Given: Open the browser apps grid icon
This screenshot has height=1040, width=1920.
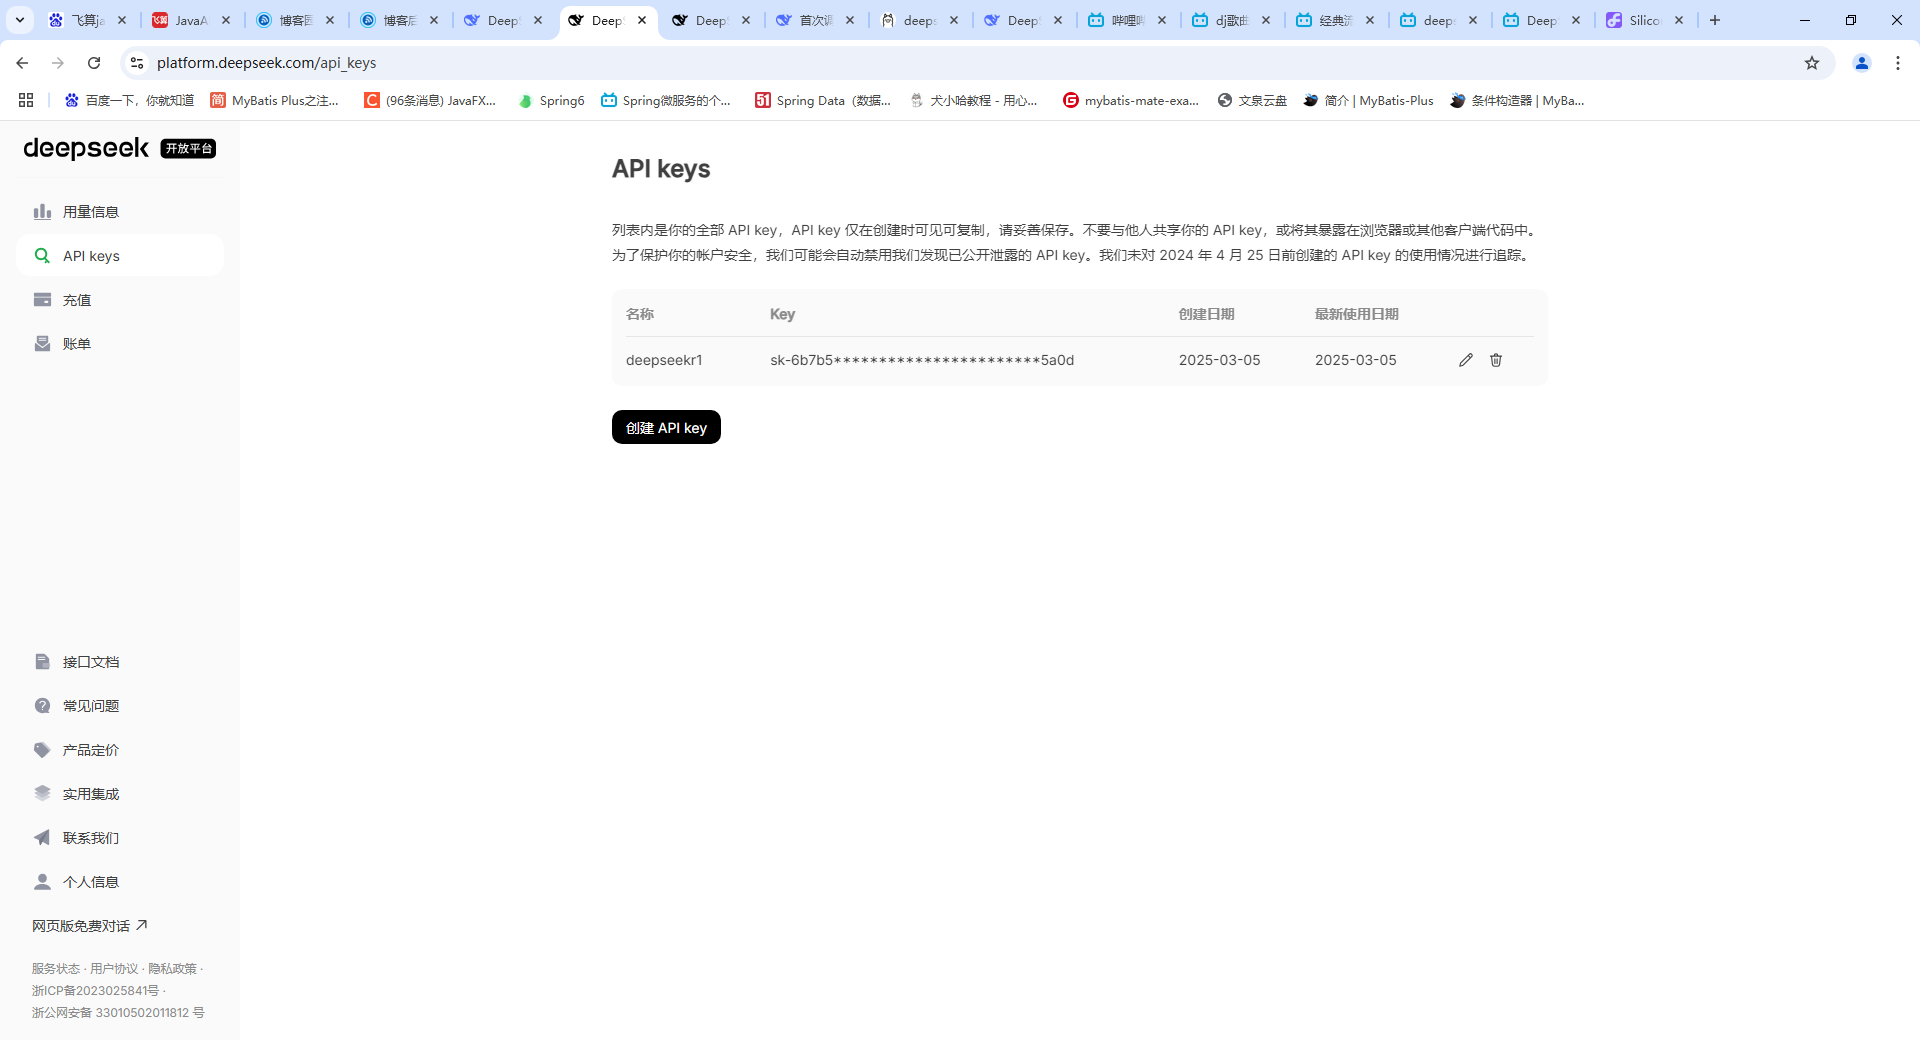Looking at the screenshot, I should 26,100.
